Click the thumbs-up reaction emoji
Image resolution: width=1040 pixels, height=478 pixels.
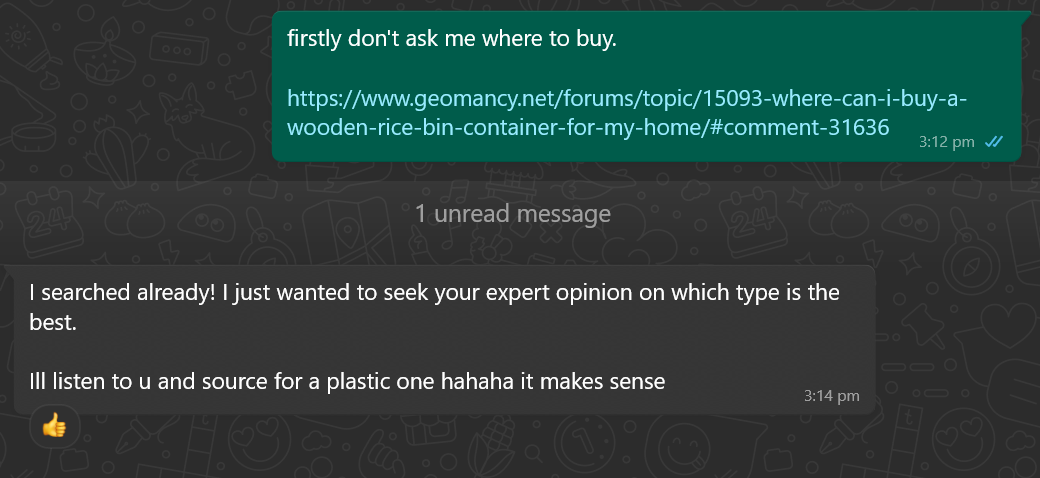click(54, 428)
